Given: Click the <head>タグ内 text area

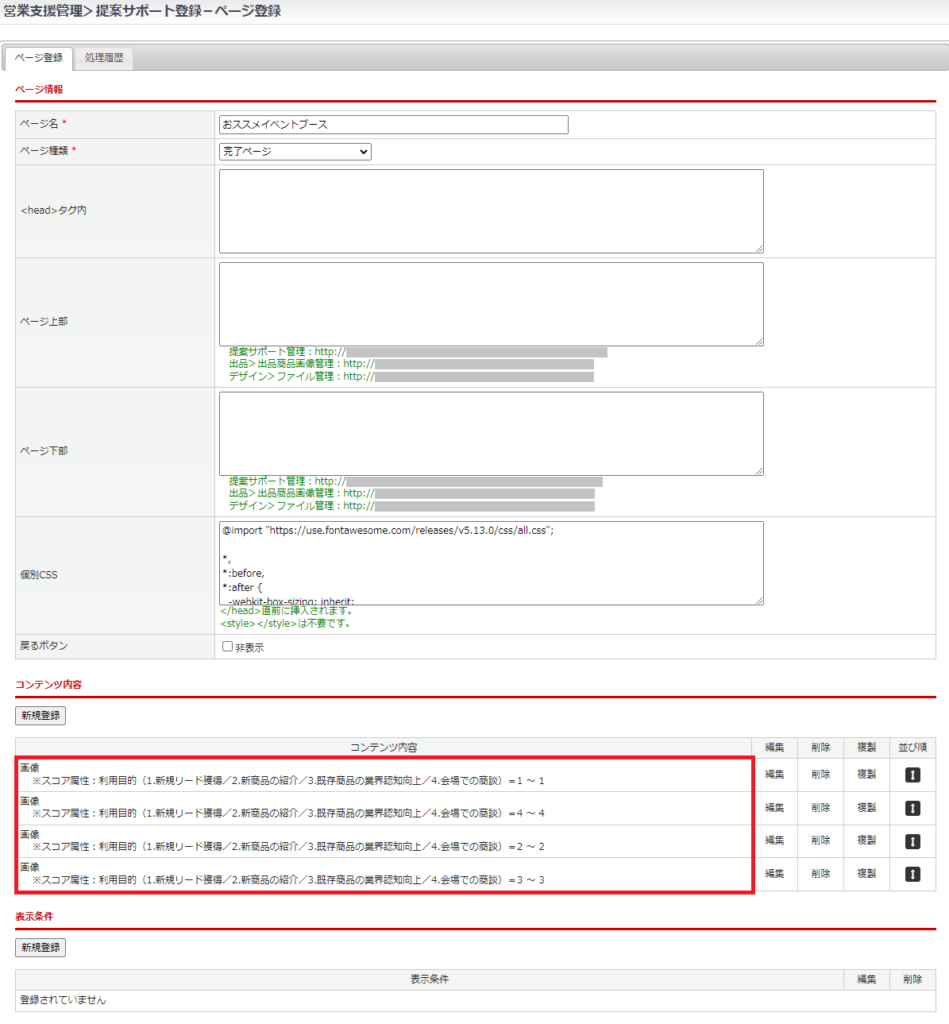Looking at the screenshot, I should point(491,211).
